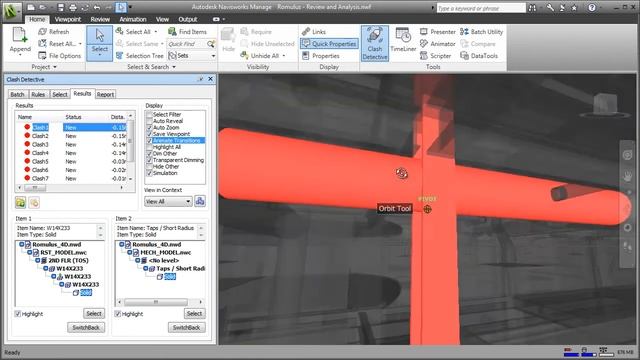Open Unhide All dropdown arrow
Viewport: 640px width, 360px height.
[284, 56]
